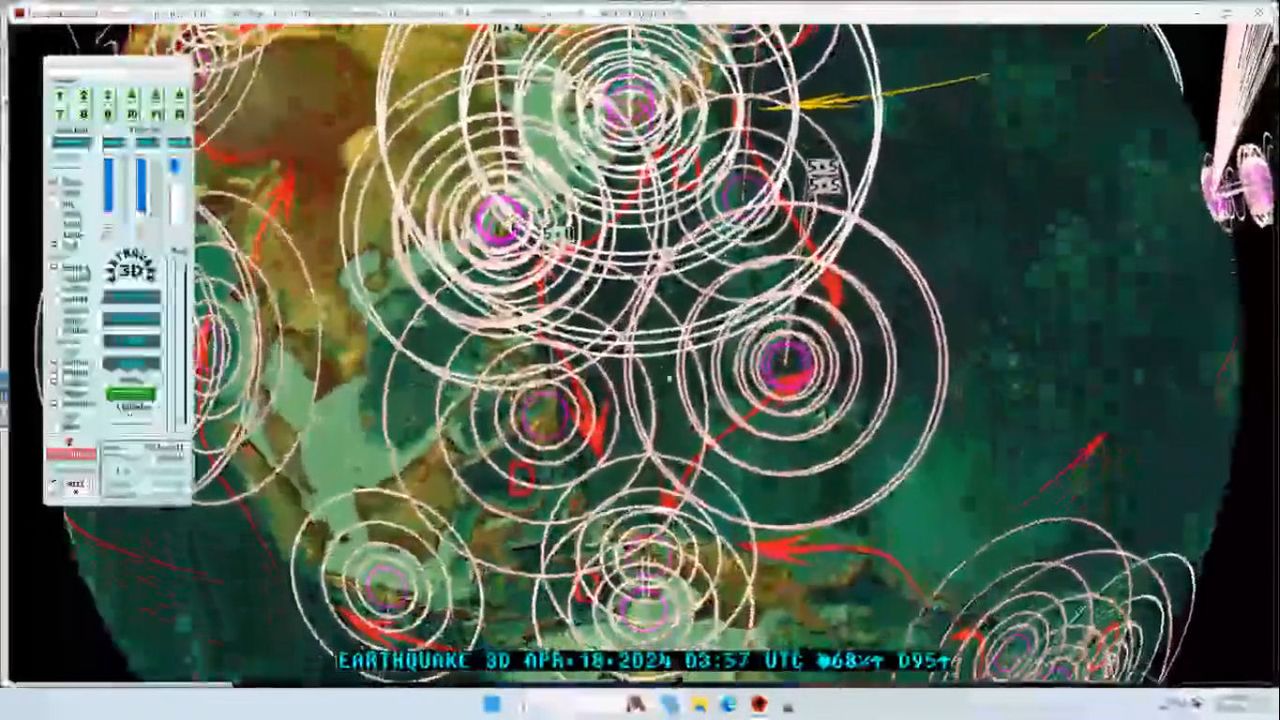Image resolution: width=1280 pixels, height=720 pixels.
Task: Click the round Earthquake 3D logo
Action: point(131,268)
